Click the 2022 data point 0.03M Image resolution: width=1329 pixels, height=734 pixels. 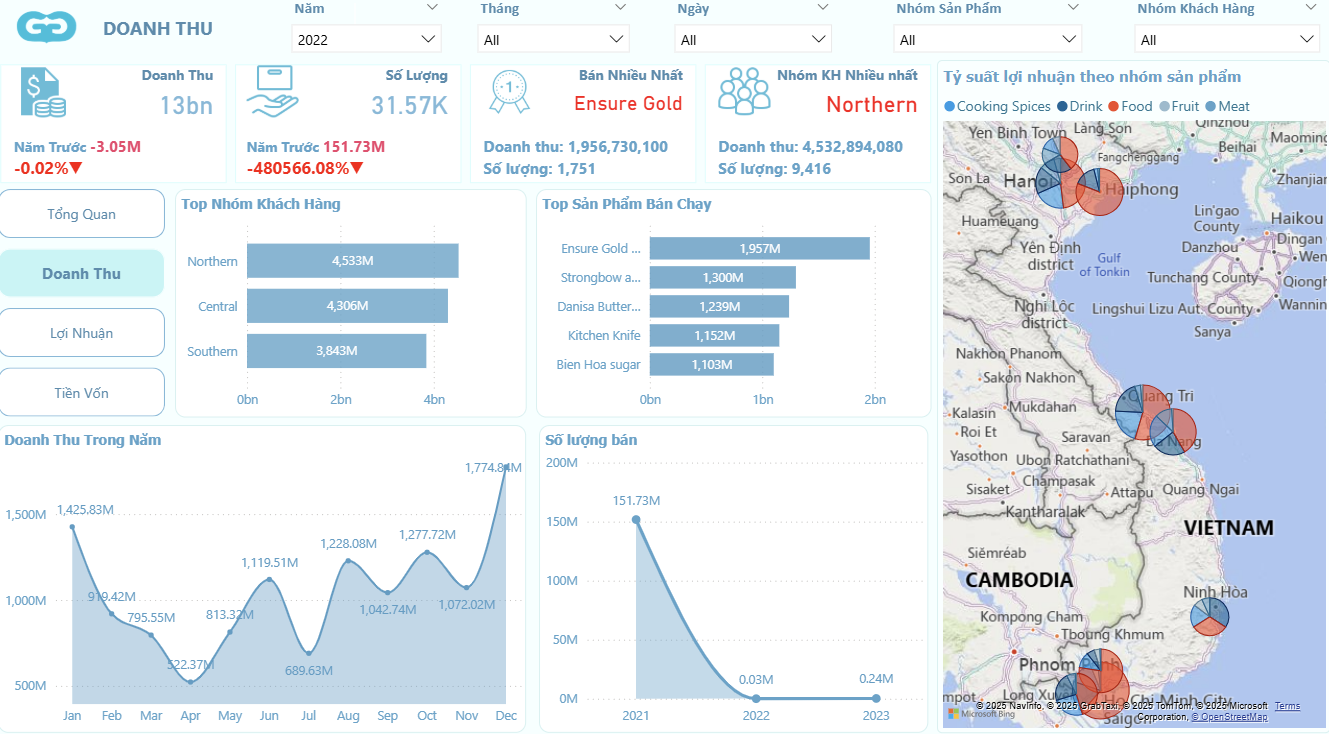coord(756,698)
